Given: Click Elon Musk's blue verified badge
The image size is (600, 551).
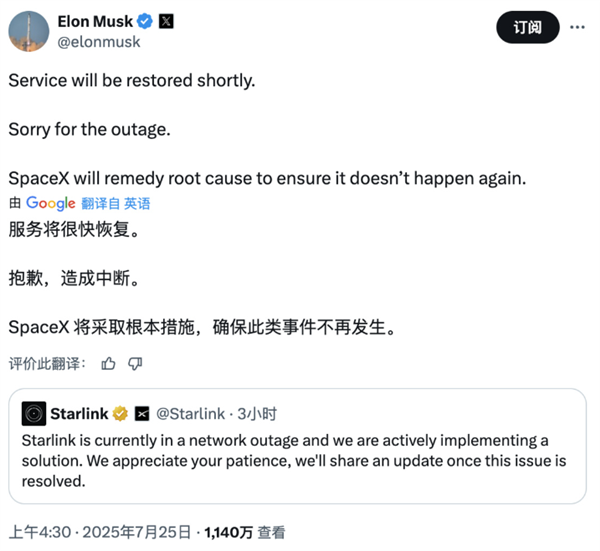Looking at the screenshot, I should (146, 21).
